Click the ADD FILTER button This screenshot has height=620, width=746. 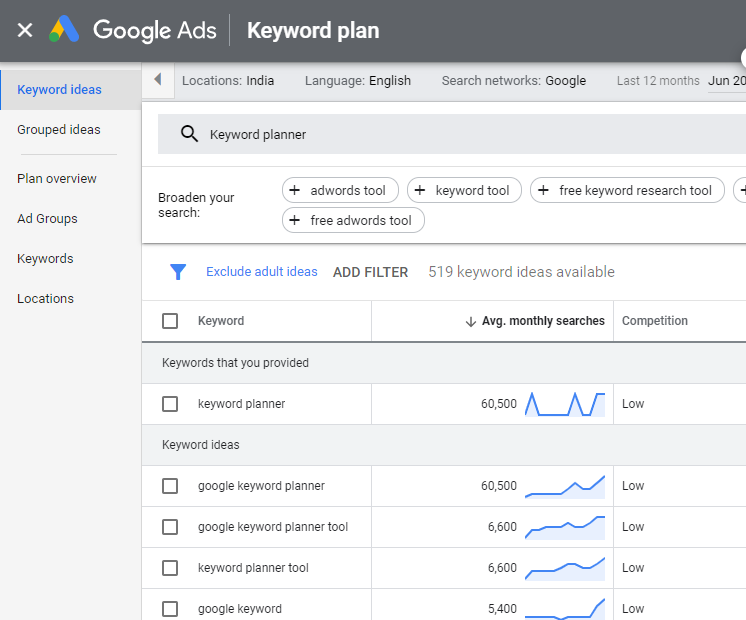tap(370, 272)
